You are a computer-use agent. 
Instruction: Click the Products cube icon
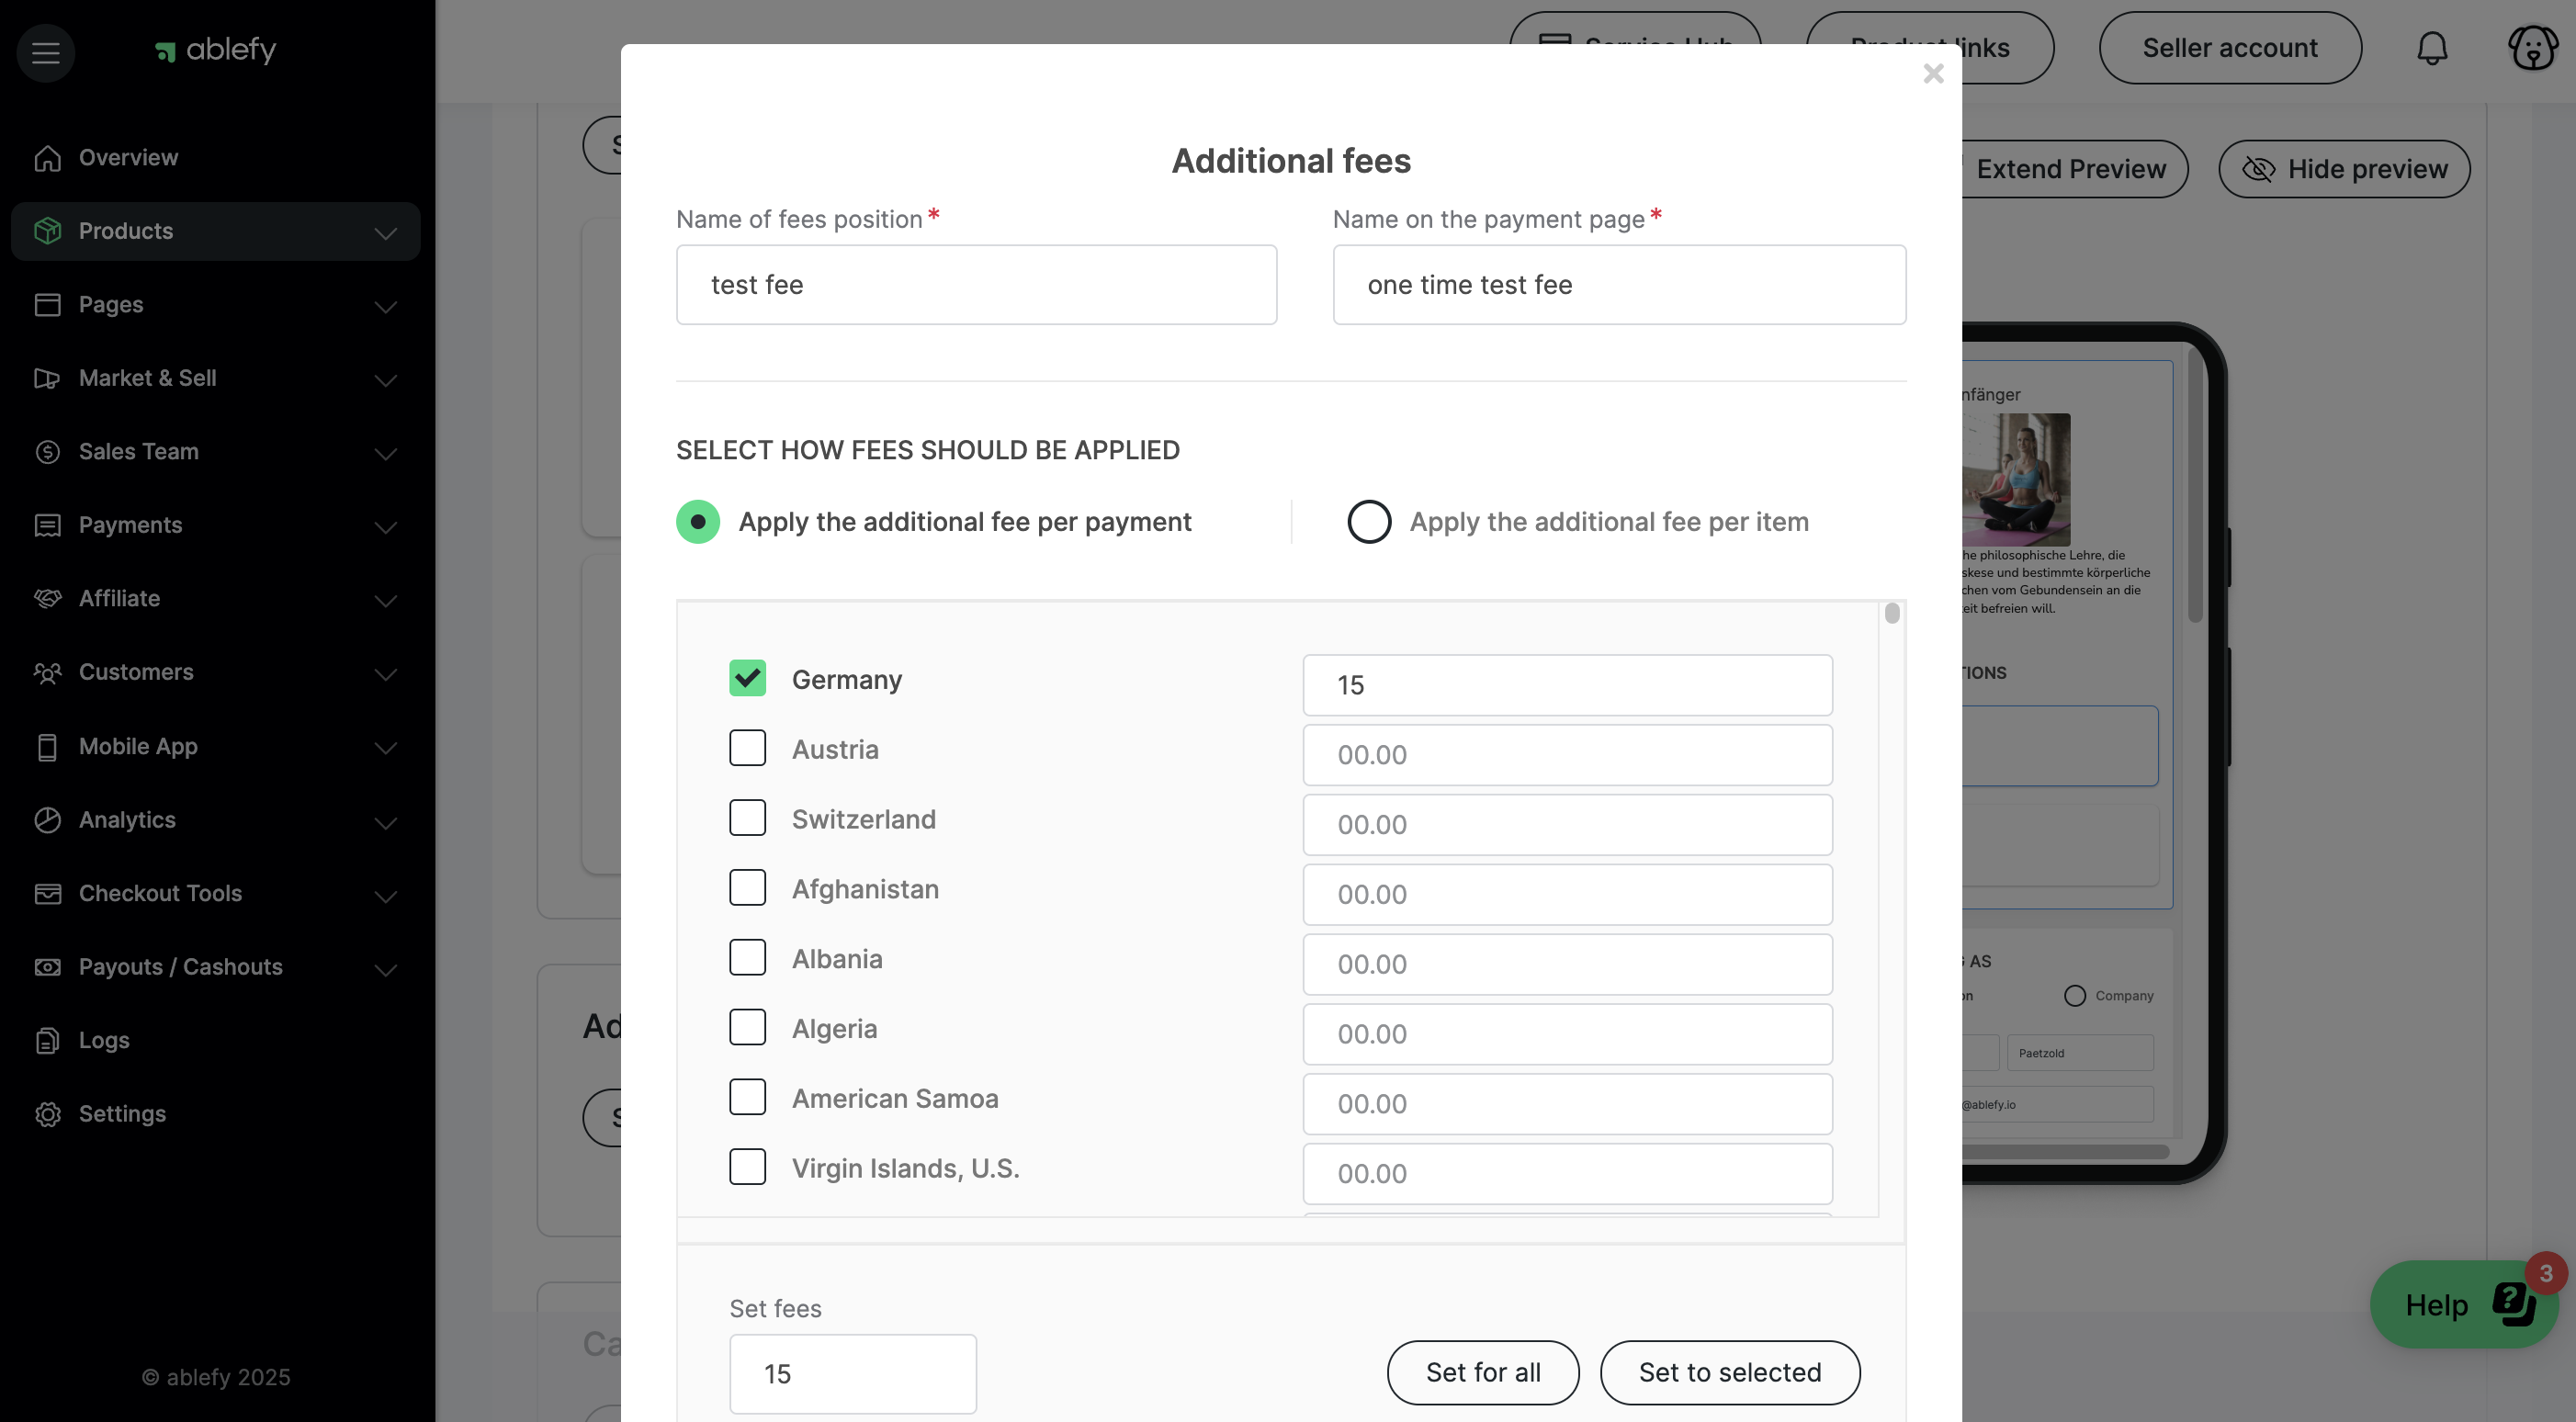pyautogui.click(x=47, y=231)
